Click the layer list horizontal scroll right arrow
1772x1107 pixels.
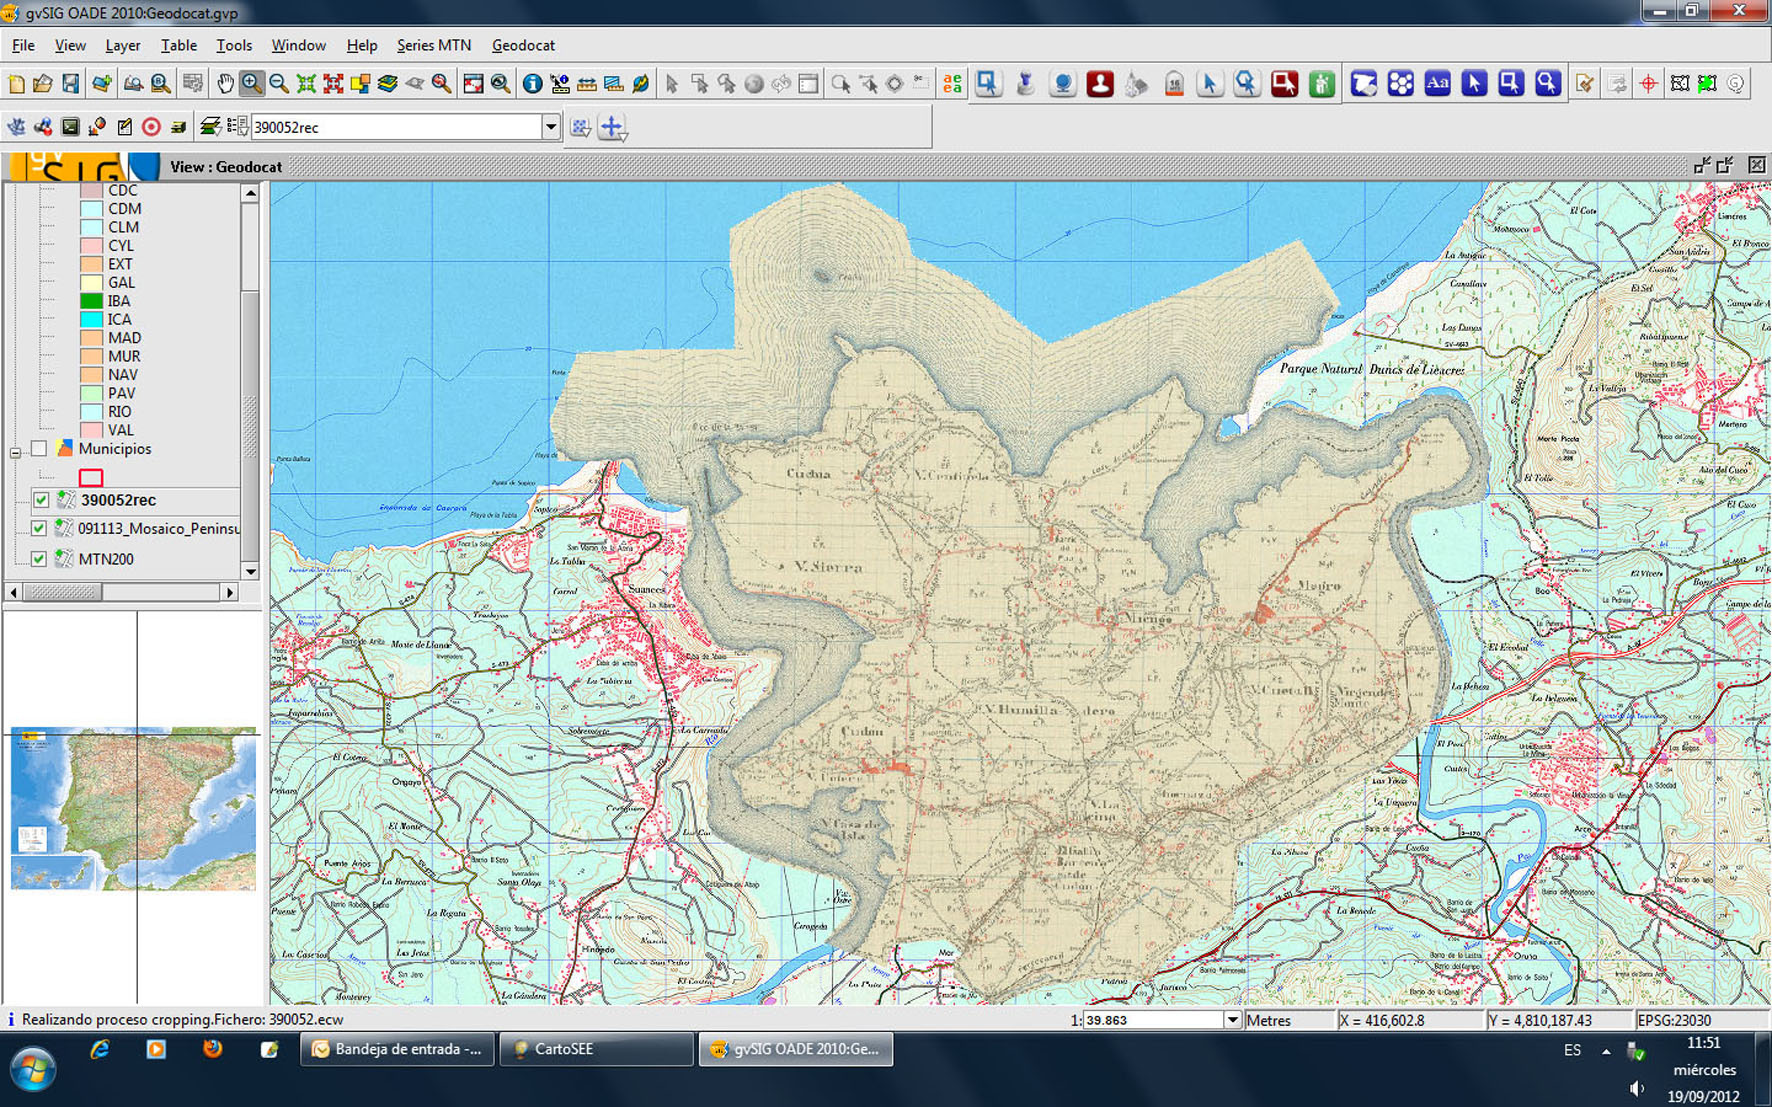pyautogui.click(x=230, y=592)
